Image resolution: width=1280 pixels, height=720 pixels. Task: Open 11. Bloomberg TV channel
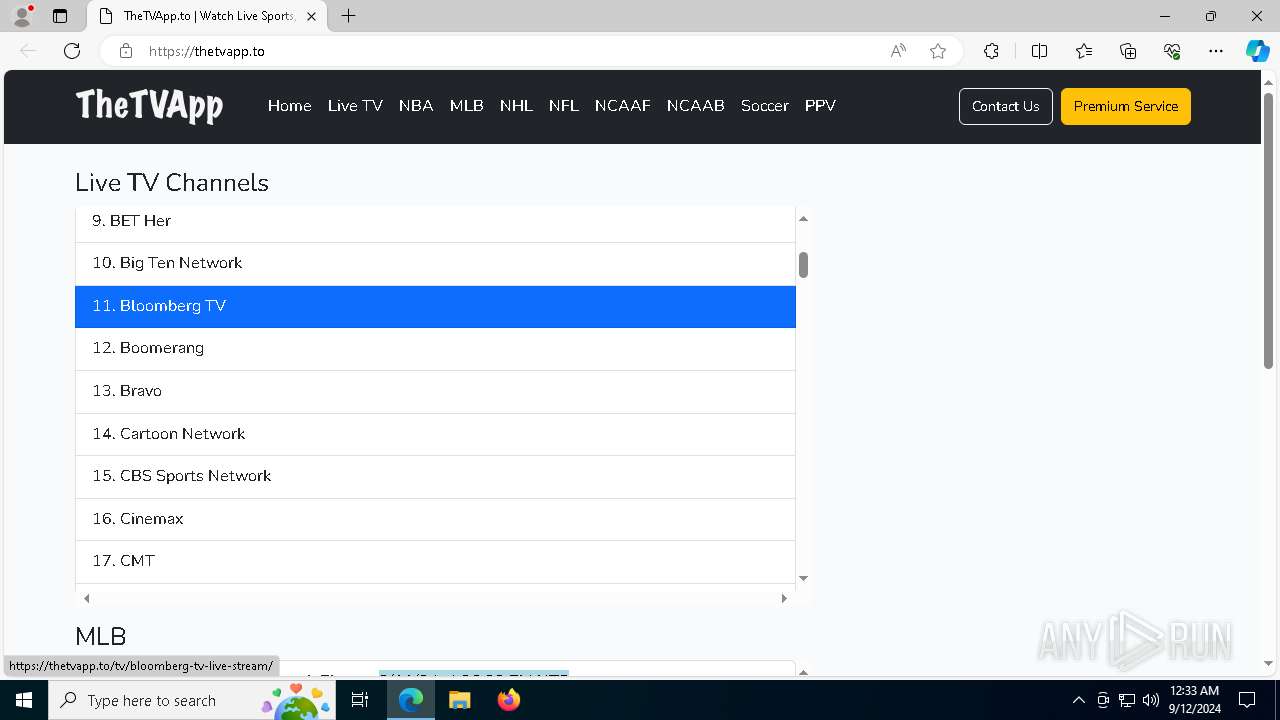435,306
